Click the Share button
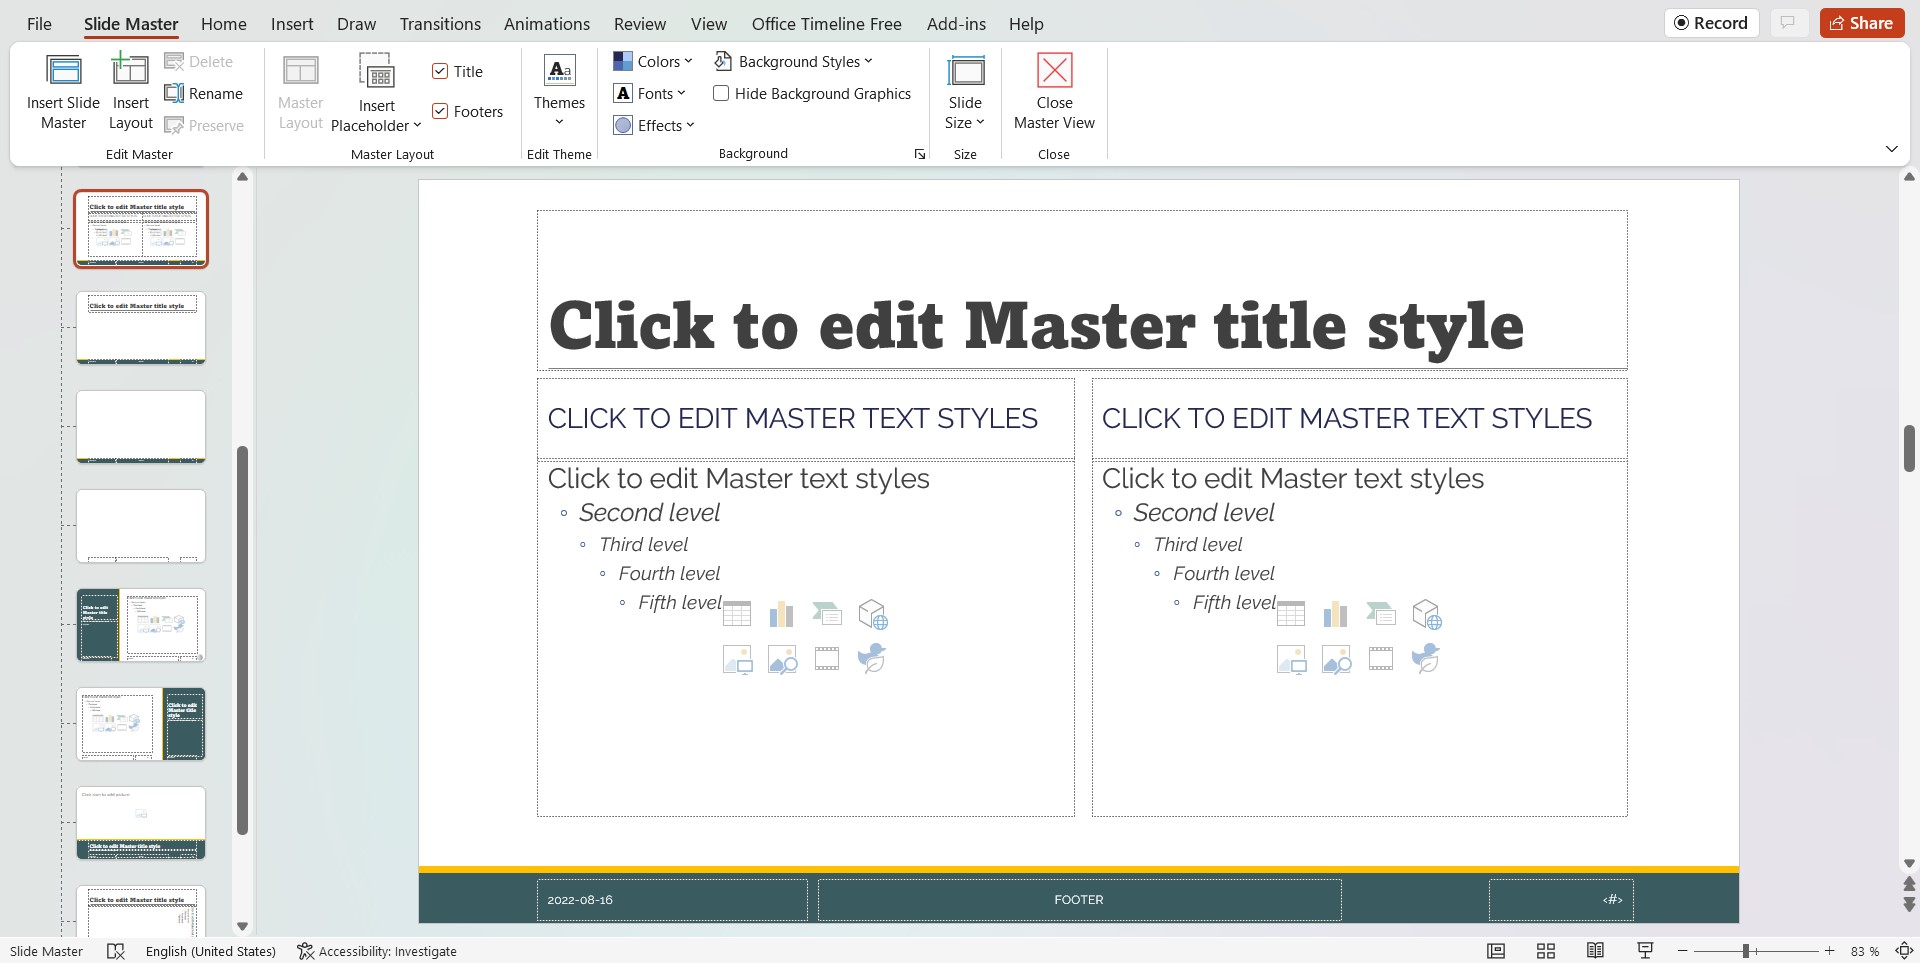The image size is (1920, 963). [1861, 22]
